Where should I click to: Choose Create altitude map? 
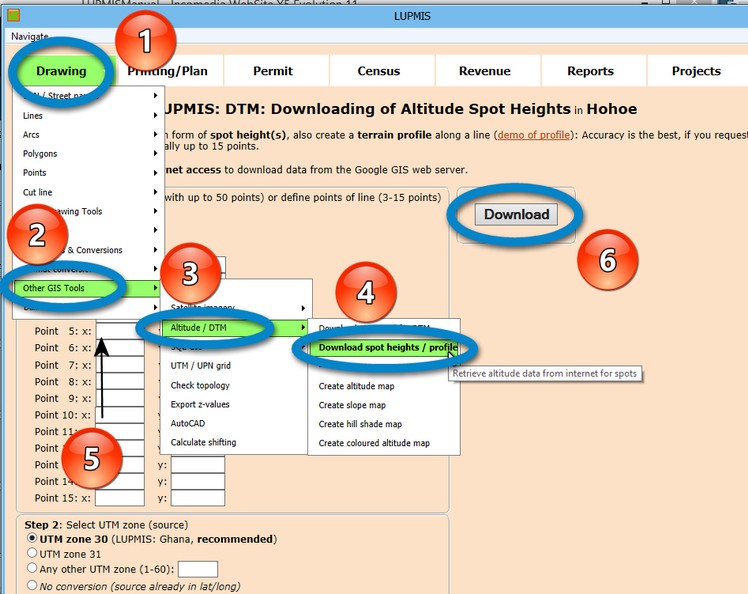(356, 386)
